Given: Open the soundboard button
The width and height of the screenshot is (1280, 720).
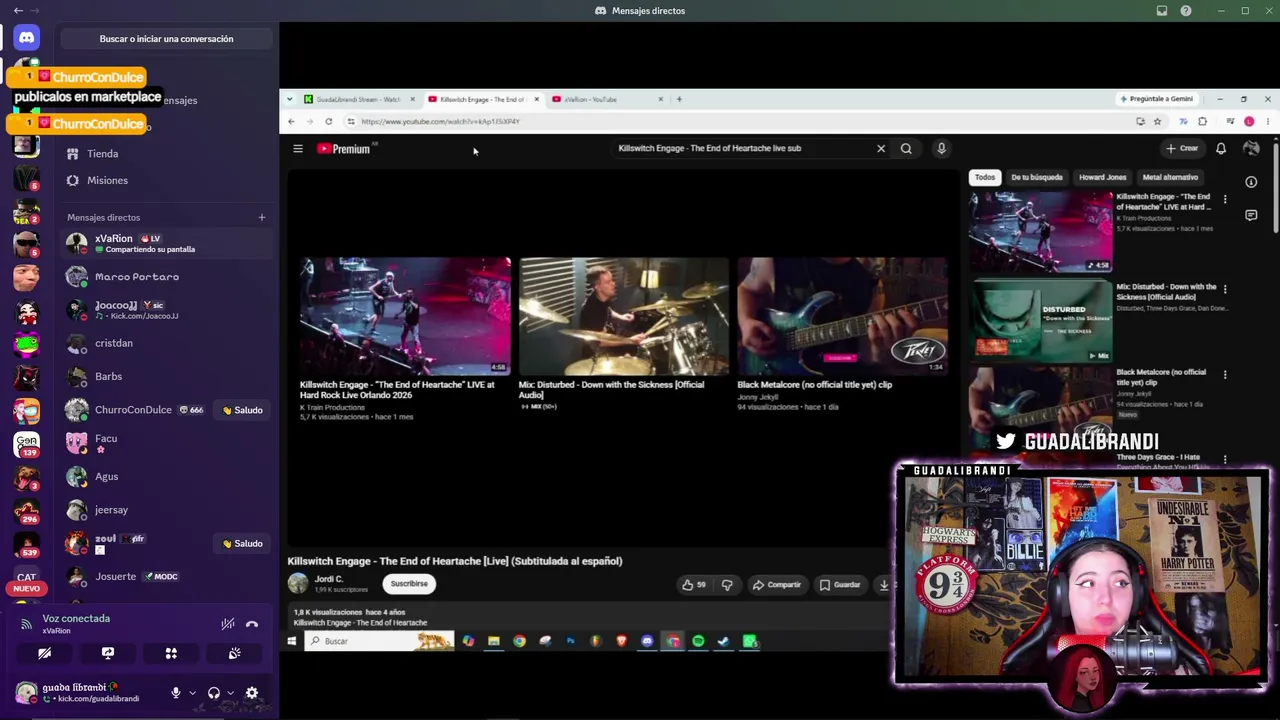Looking at the screenshot, I should pyautogui.click(x=234, y=653).
